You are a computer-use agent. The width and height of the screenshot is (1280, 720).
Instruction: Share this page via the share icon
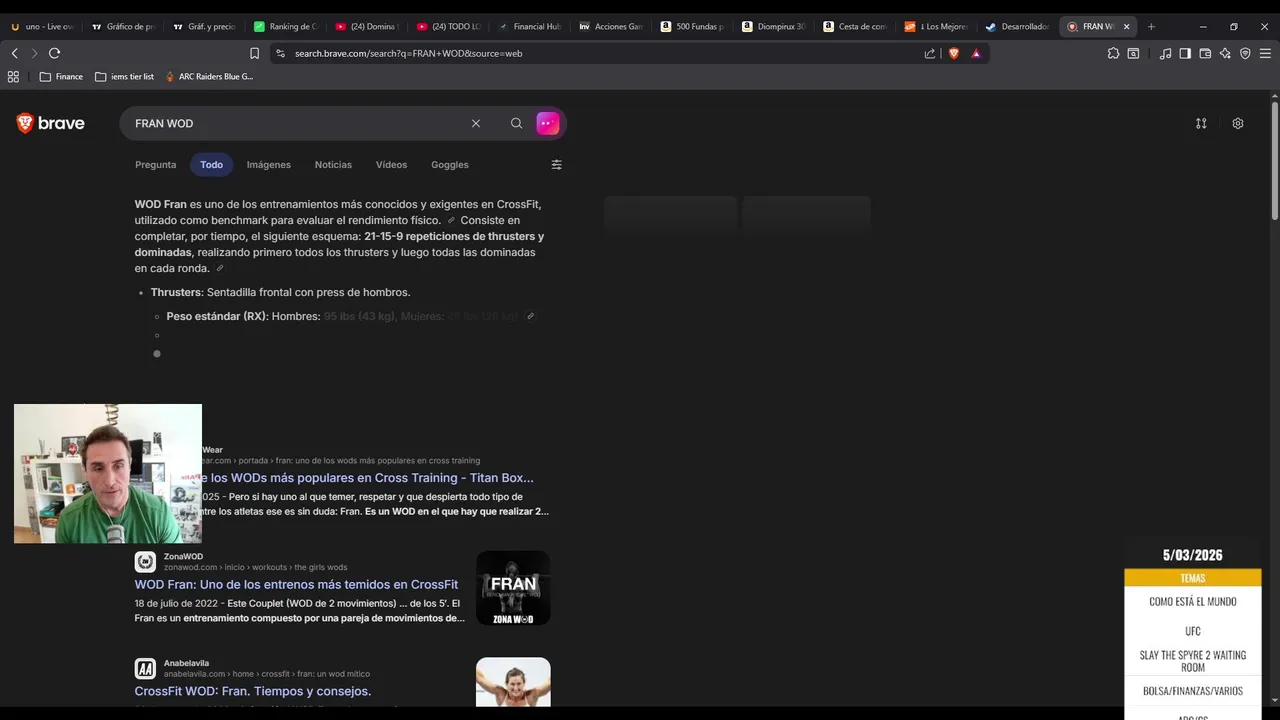[x=930, y=53]
